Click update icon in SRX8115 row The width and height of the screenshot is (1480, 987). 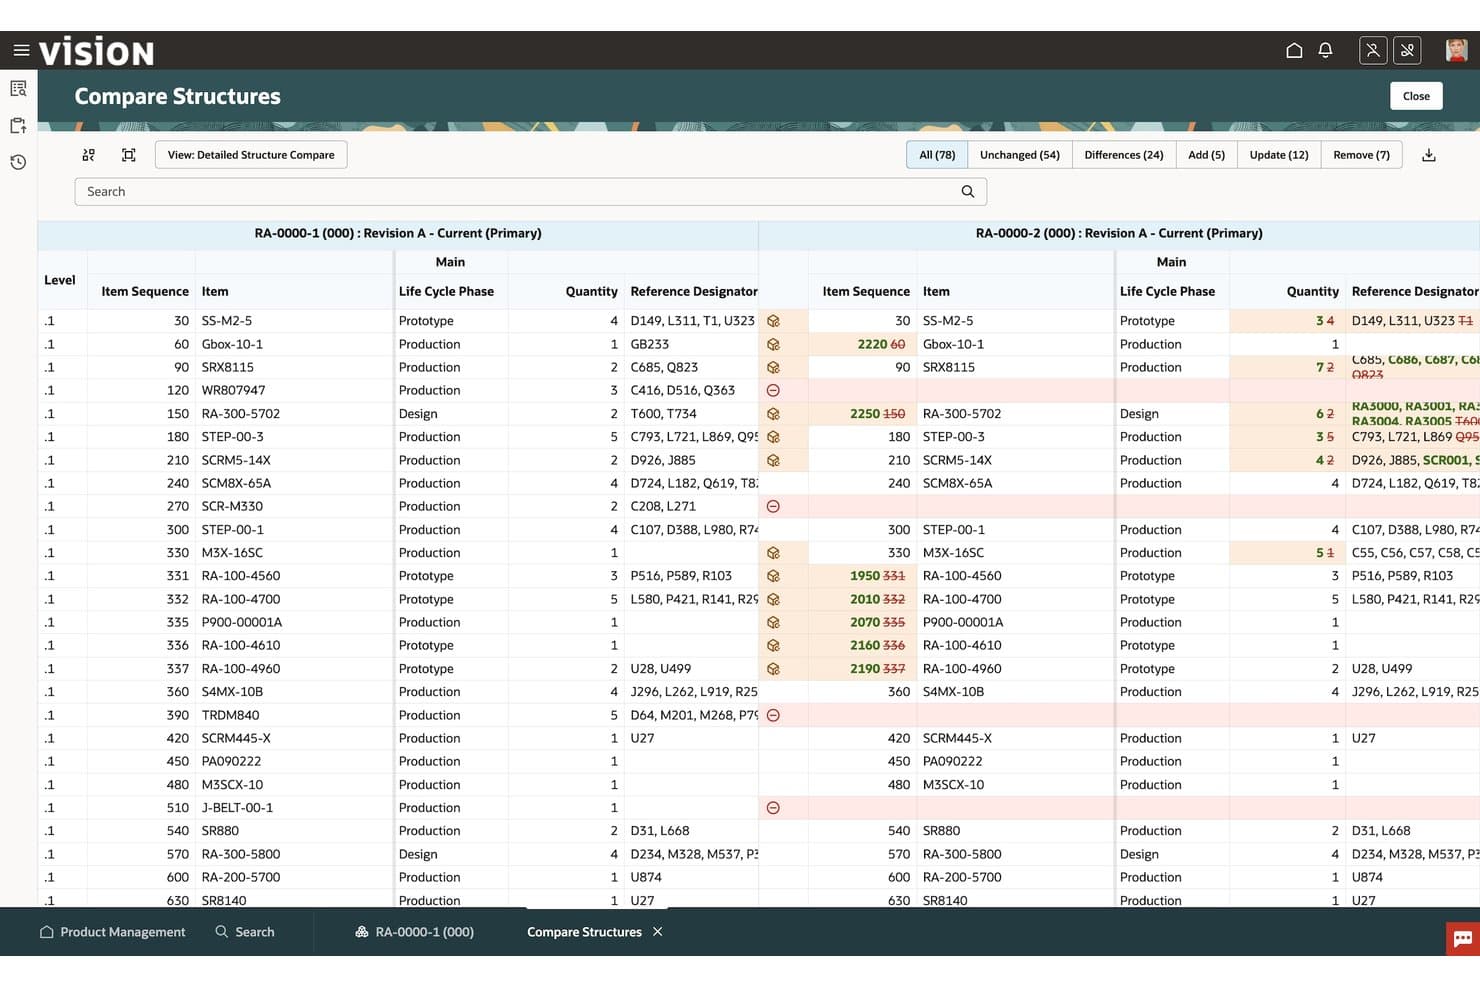[x=773, y=367]
